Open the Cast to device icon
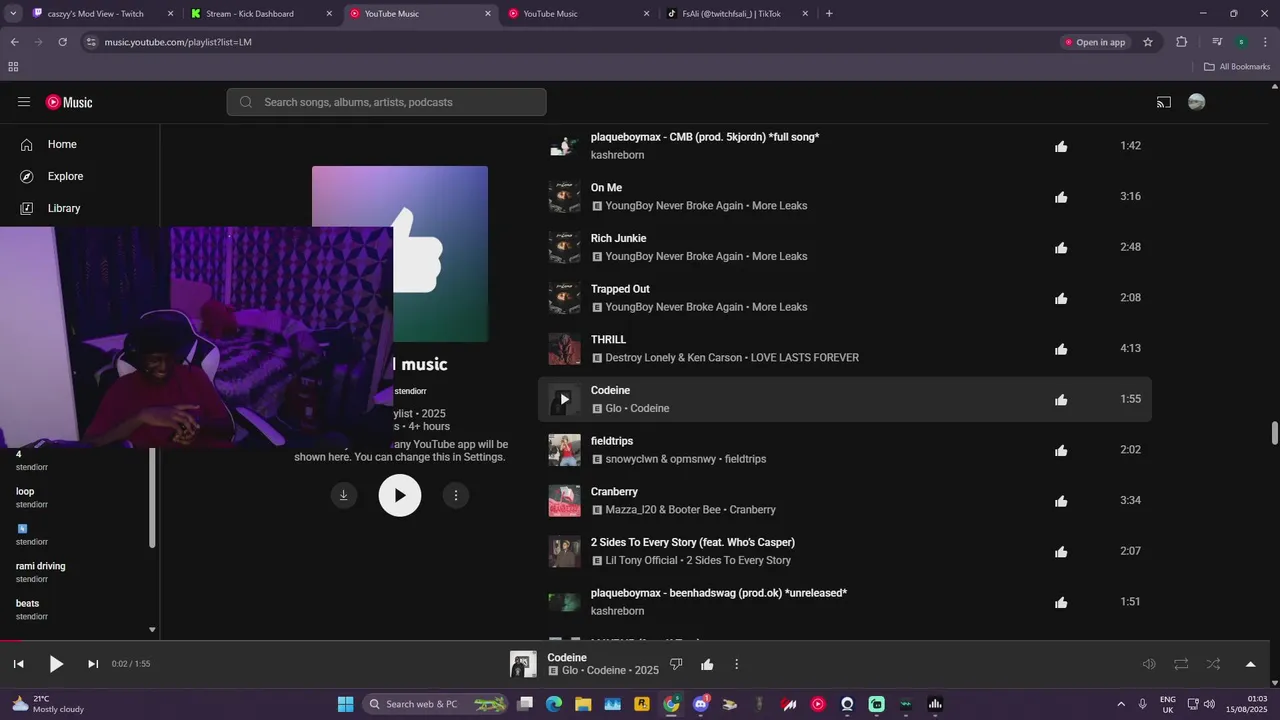The image size is (1280, 720). [1164, 102]
